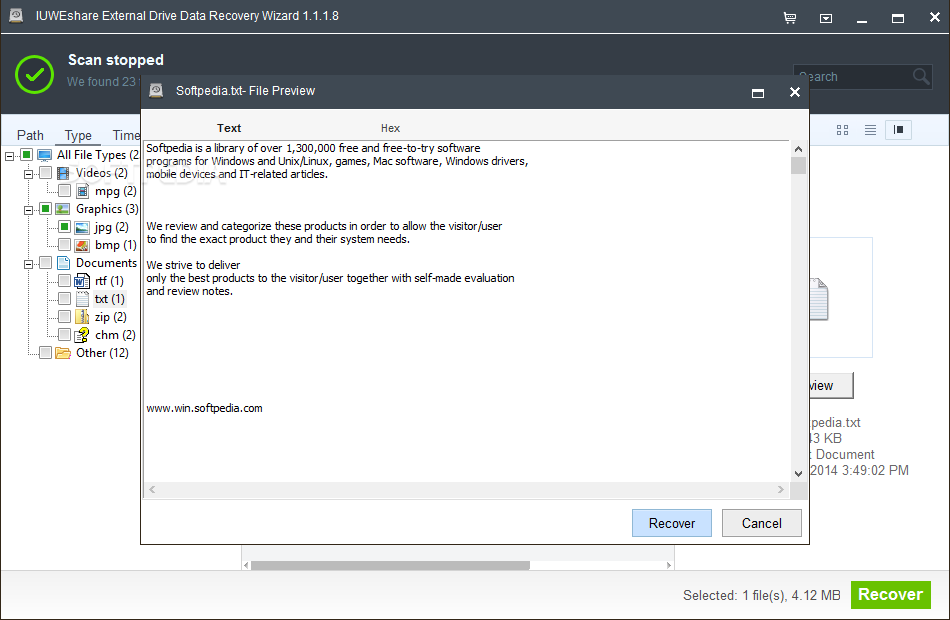This screenshot has width=950, height=620.
Task: Click the green Recover button
Action: coord(891,595)
